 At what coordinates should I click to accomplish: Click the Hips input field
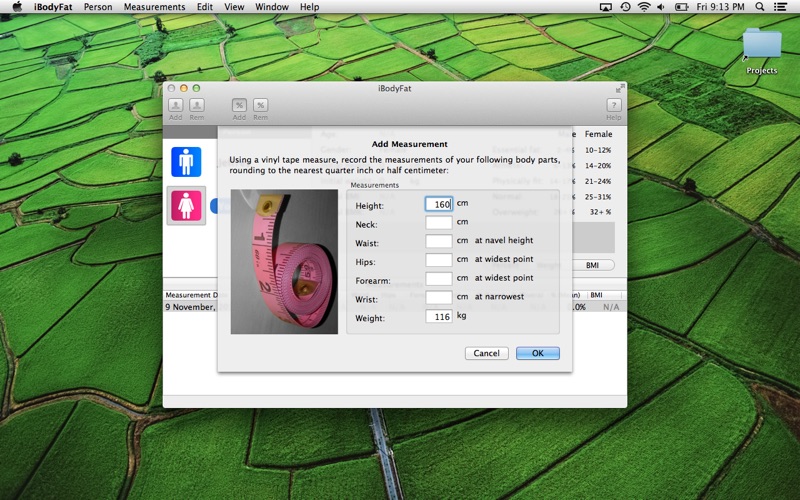(x=439, y=260)
